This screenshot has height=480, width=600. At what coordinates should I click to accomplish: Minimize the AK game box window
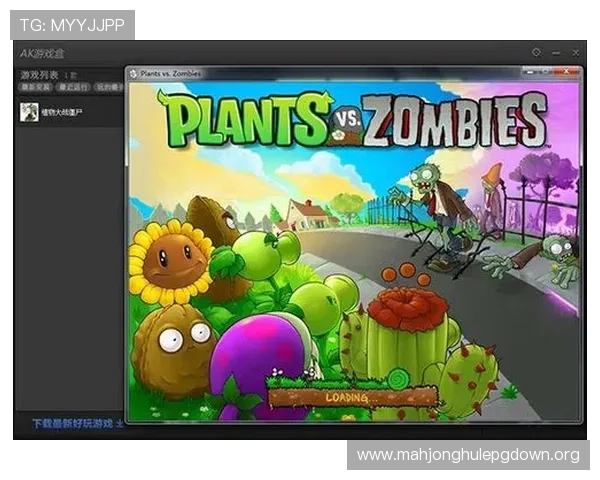click(x=556, y=52)
